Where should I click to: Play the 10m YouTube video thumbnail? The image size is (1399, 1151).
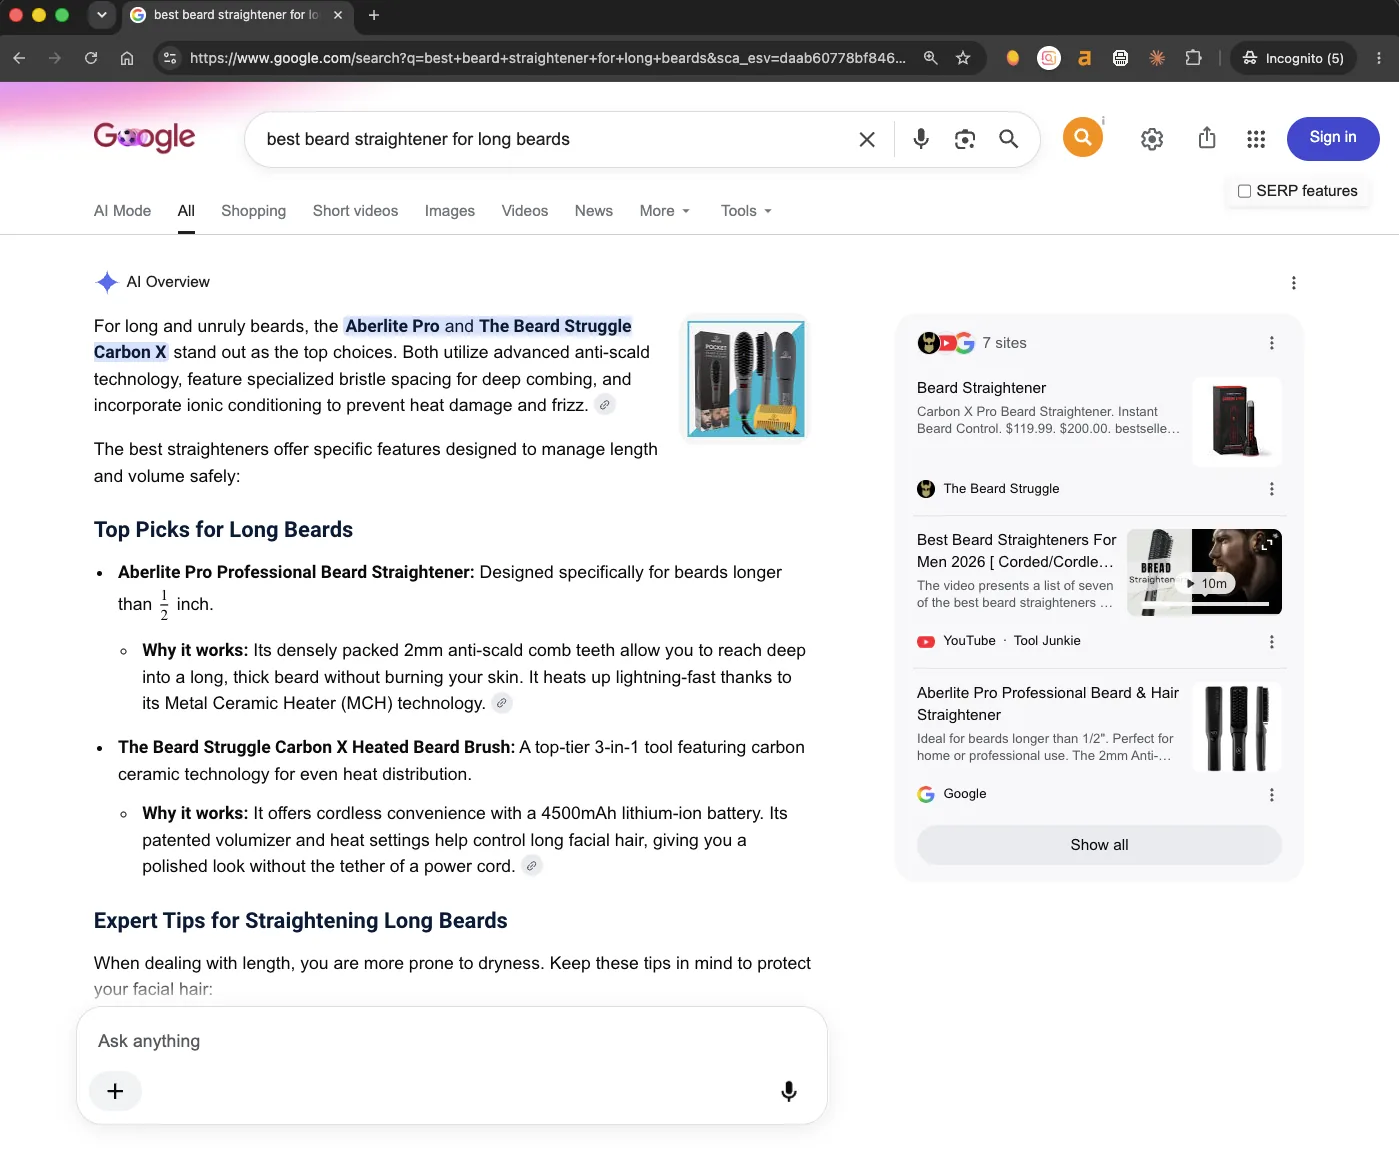tap(1204, 572)
